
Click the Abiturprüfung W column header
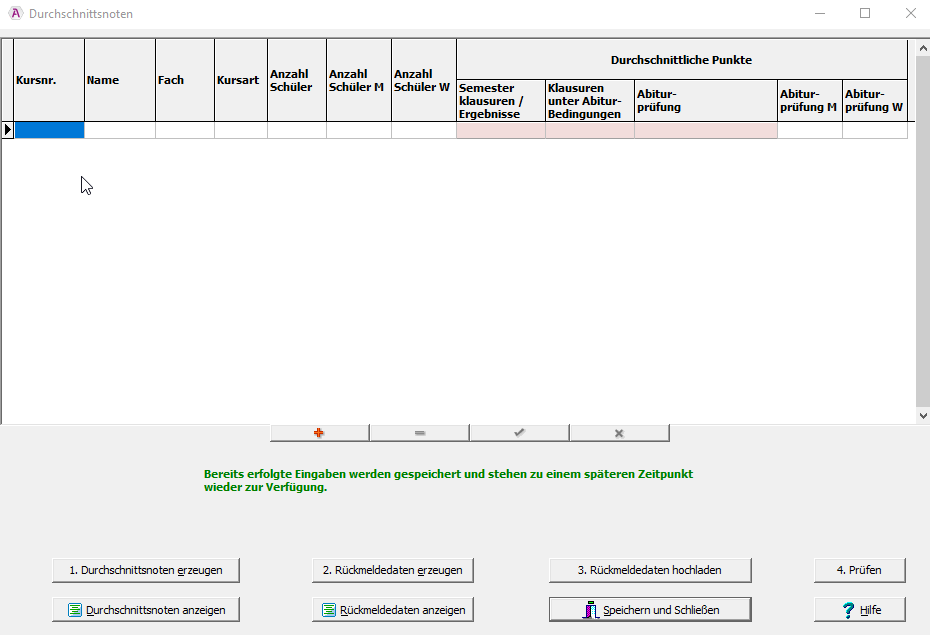click(x=875, y=101)
